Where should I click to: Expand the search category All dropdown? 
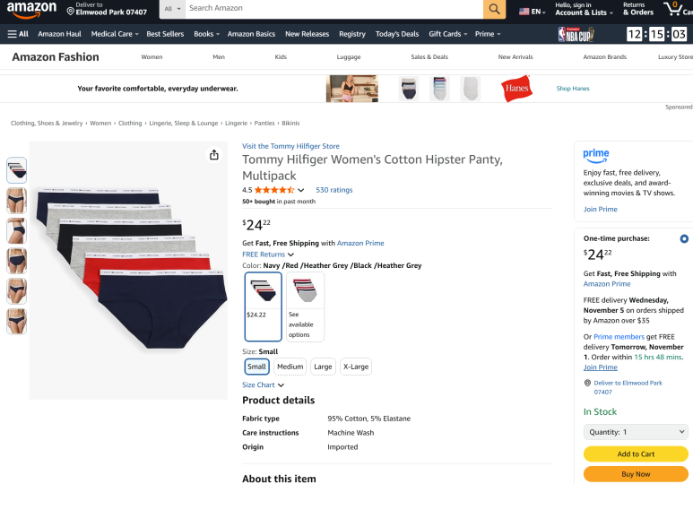pyautogui.click(x=171, y=9)
